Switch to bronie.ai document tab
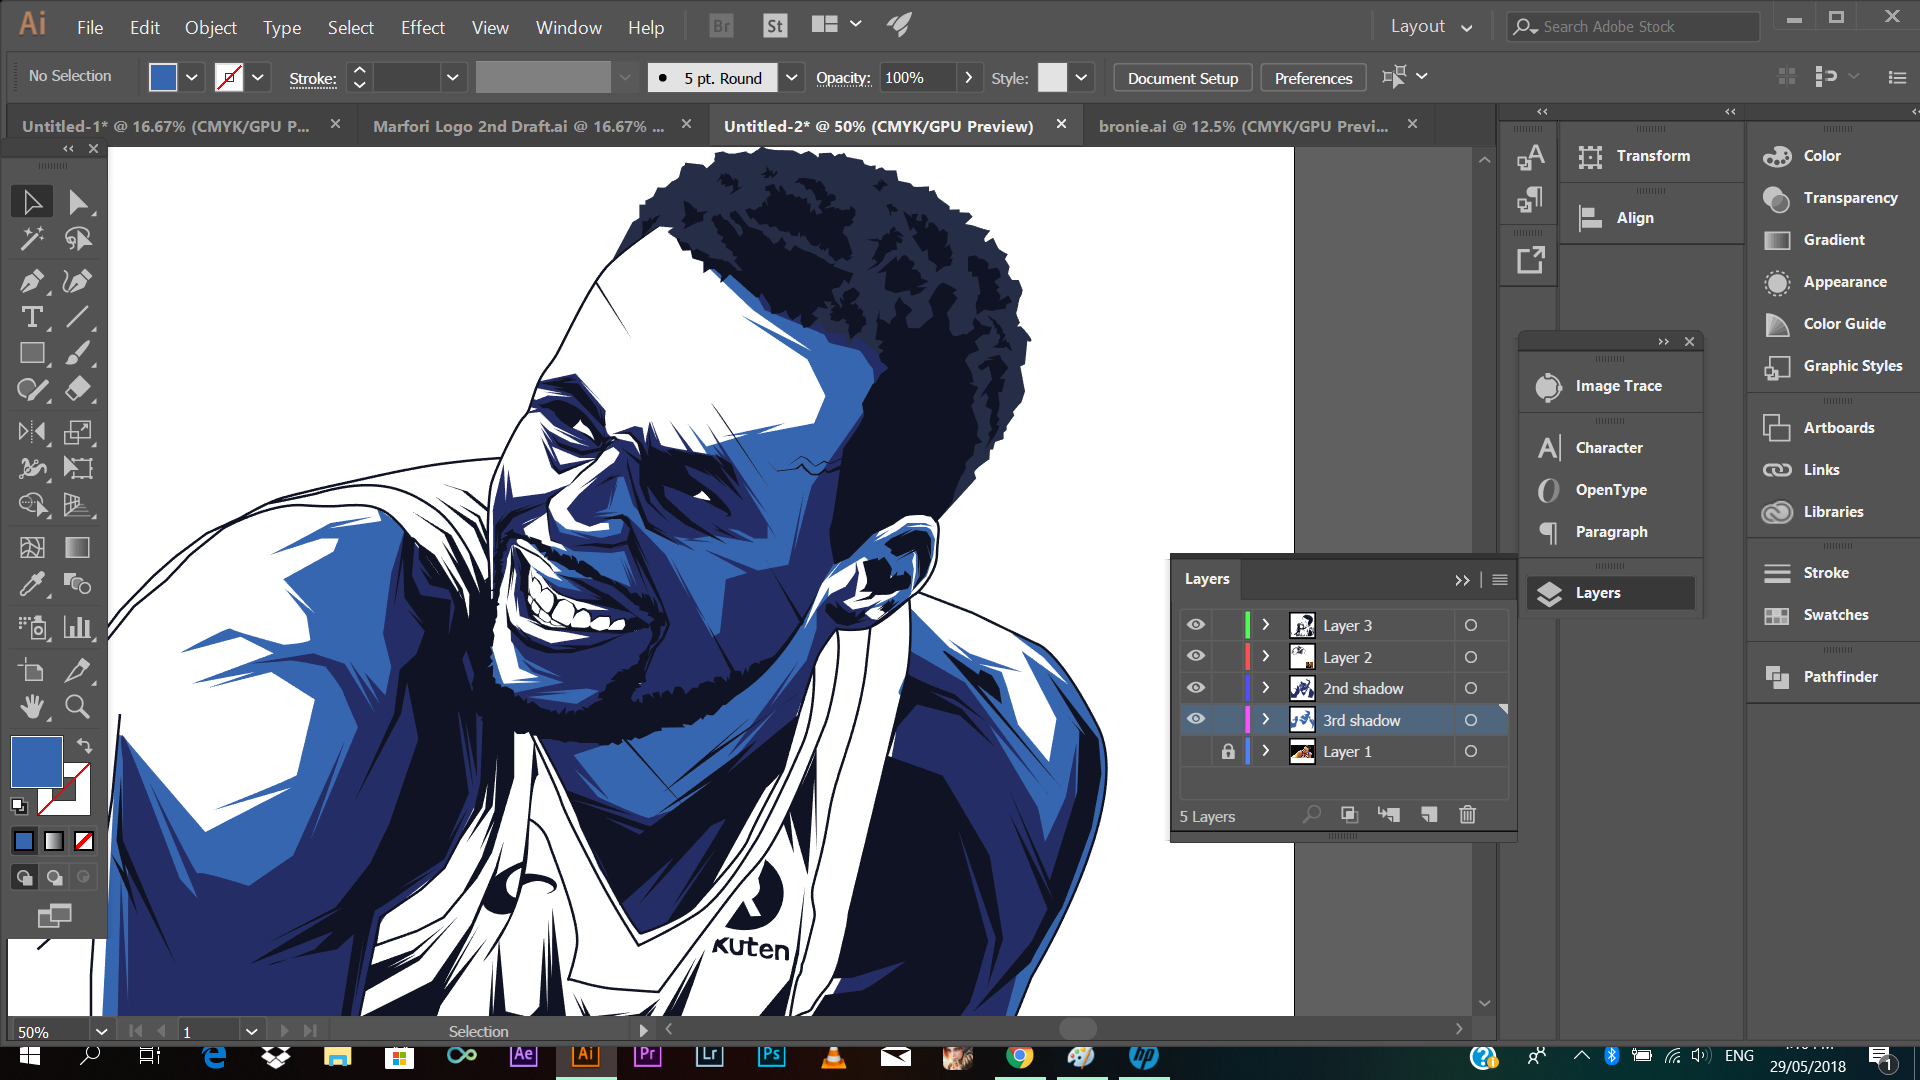Screen dimensions: 1920x1080 click(x=1243, y=126)
